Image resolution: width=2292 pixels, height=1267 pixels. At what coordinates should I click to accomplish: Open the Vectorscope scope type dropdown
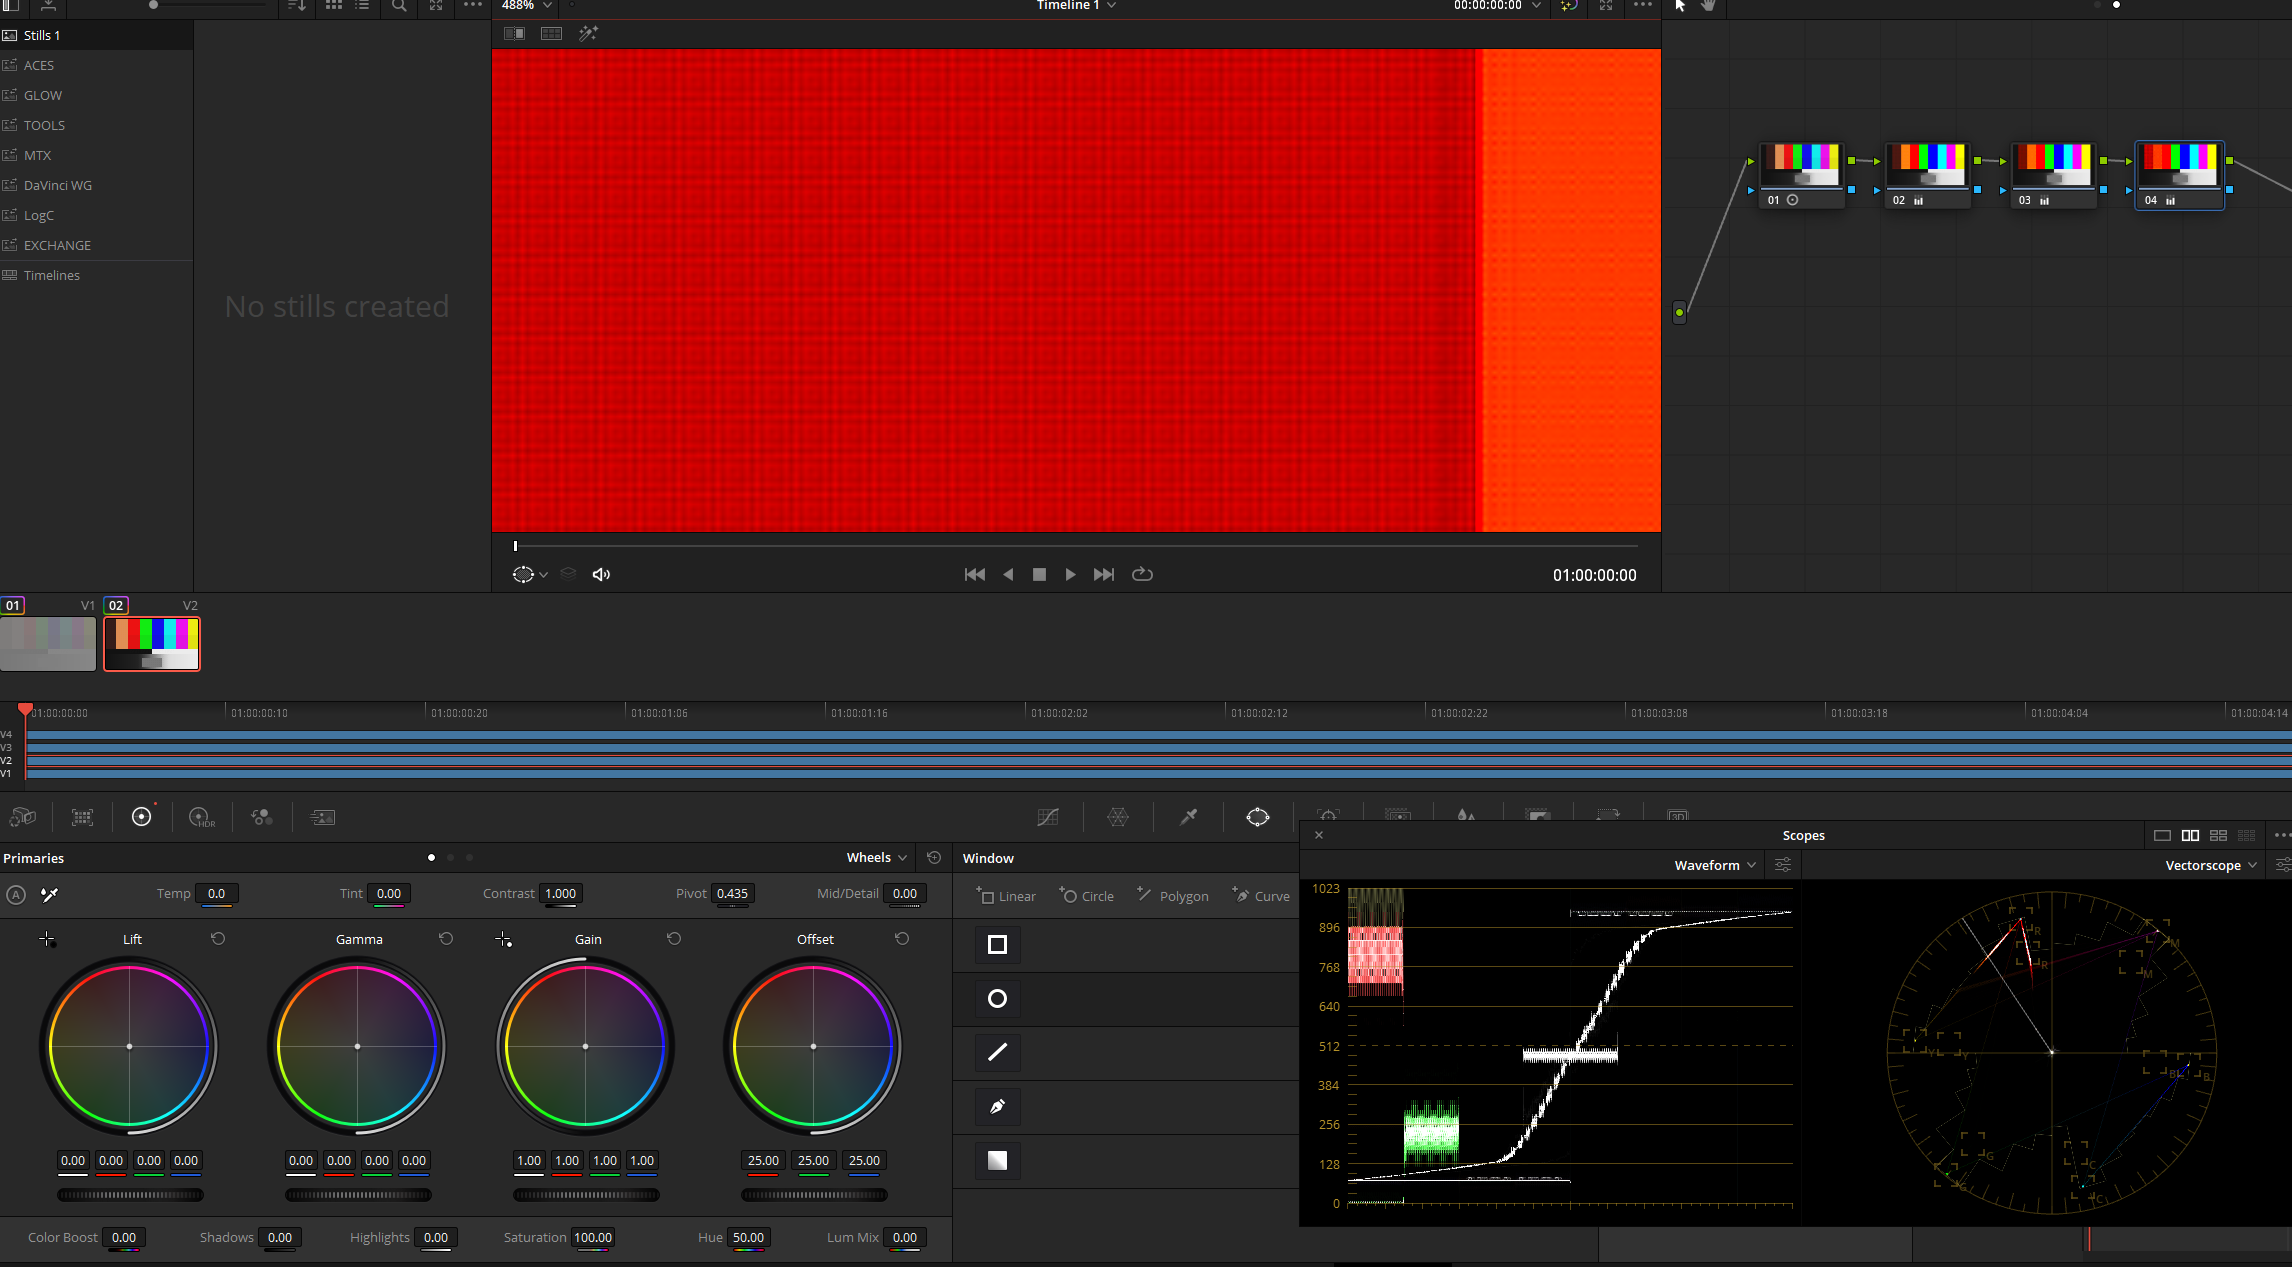(x=2210, y=865)
